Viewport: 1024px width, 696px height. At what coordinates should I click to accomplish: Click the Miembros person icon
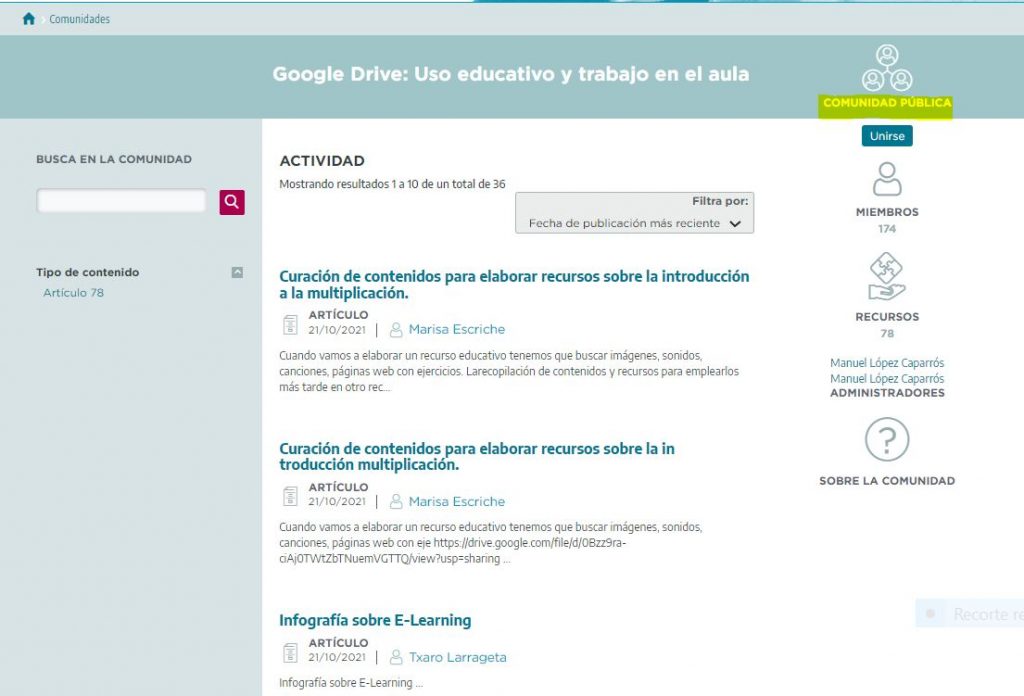coord(887,179)
